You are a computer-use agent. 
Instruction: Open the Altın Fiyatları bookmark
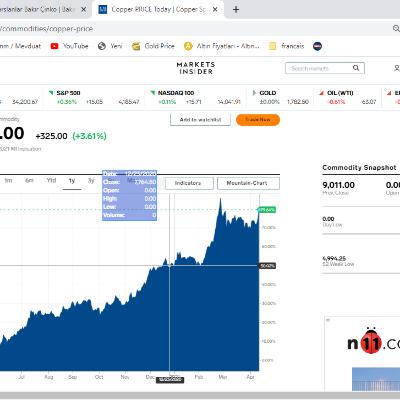(x=222, y=46)
